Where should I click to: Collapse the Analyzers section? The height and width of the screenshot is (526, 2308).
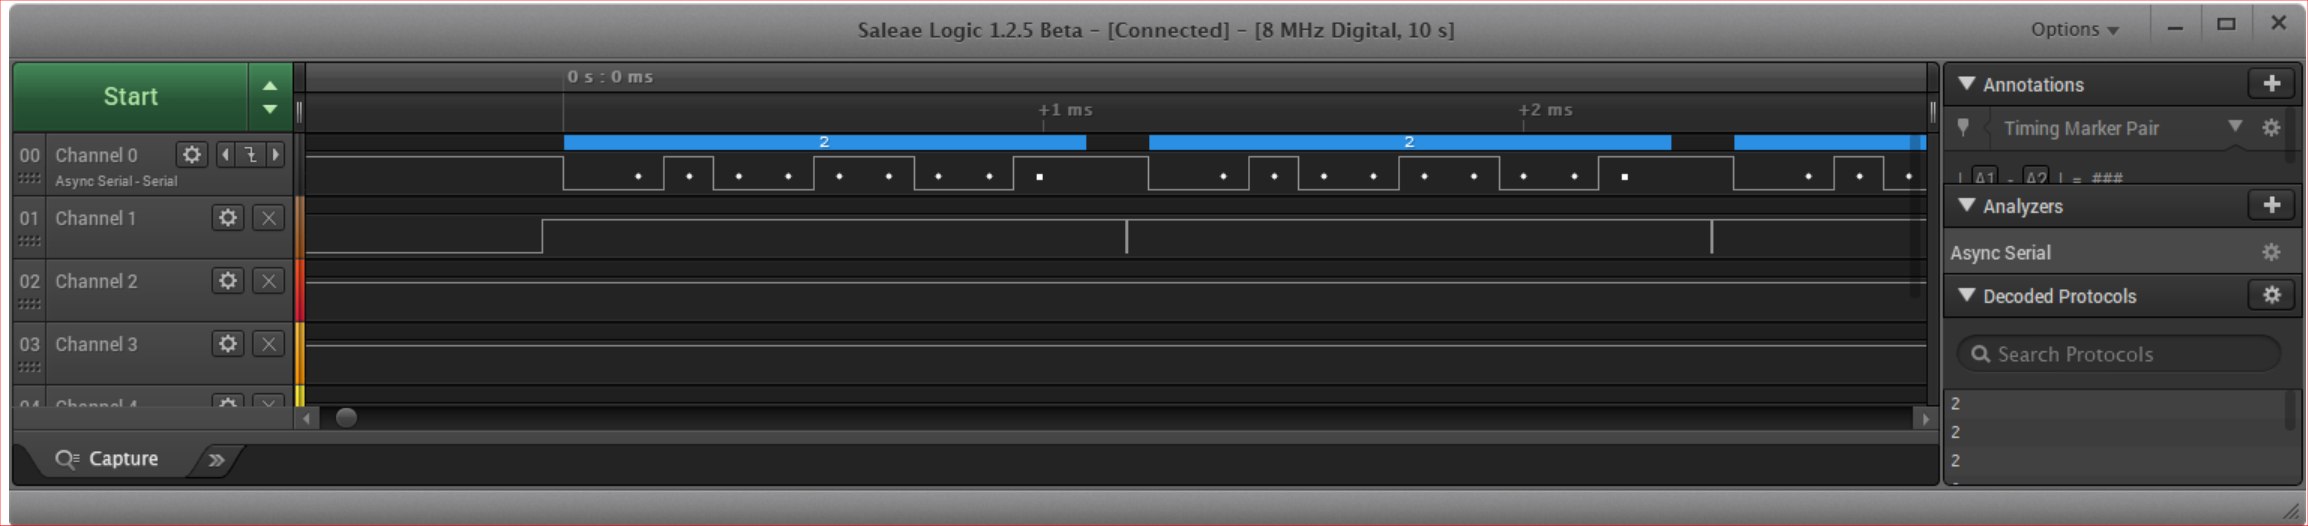pyautogui.click(x=1966, y=205)
